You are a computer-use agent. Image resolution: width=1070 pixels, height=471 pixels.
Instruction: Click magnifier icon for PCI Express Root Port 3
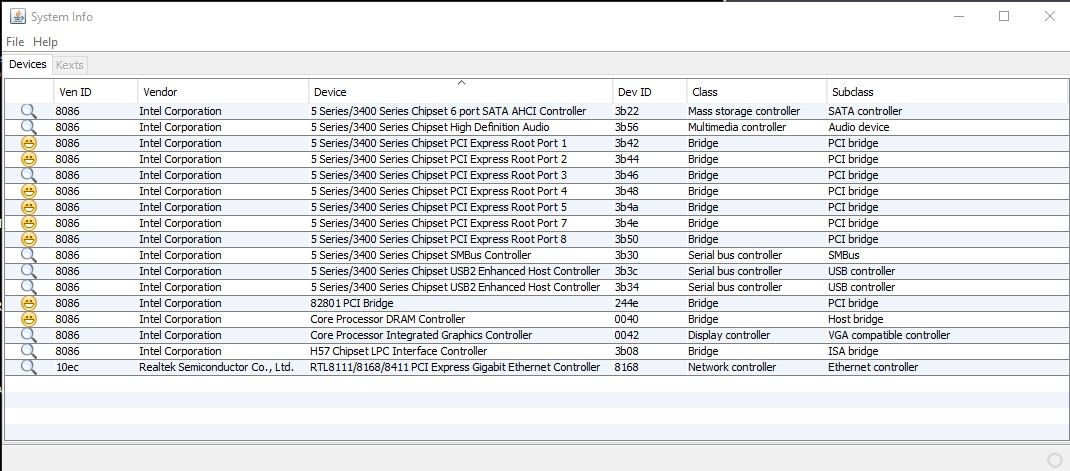point(28,175)
